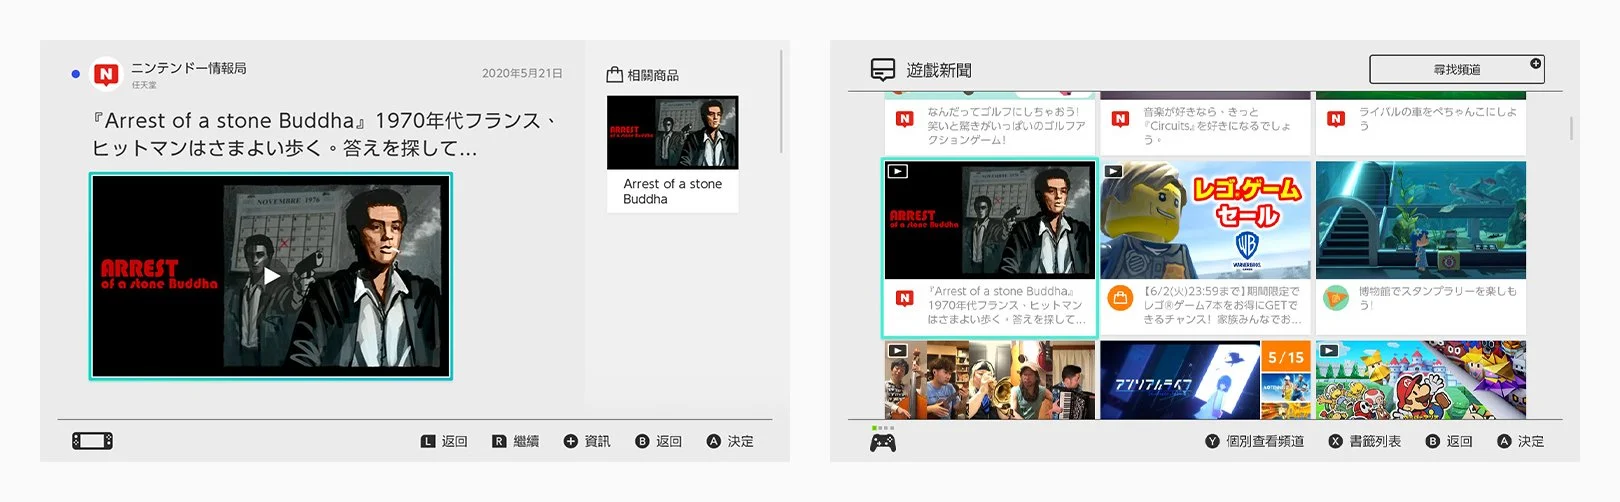
Task: Open the golf action game news card
Action: (990, 124)
